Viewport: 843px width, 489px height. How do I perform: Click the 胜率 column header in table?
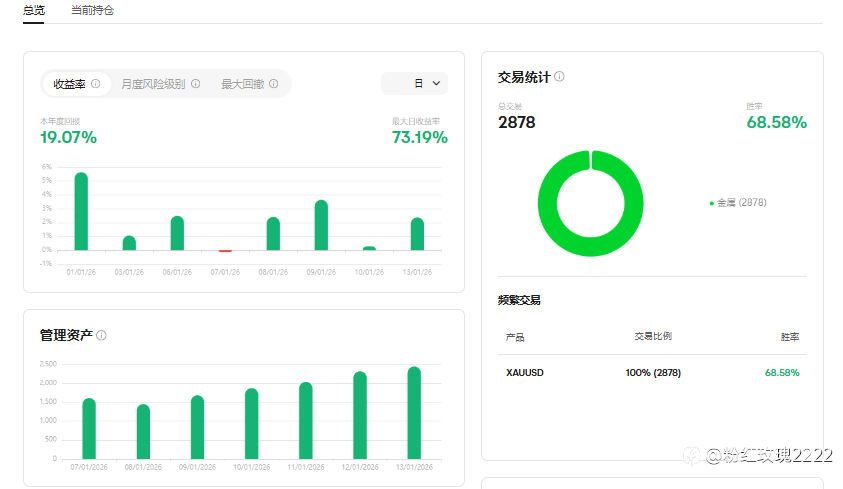[790, 337]
